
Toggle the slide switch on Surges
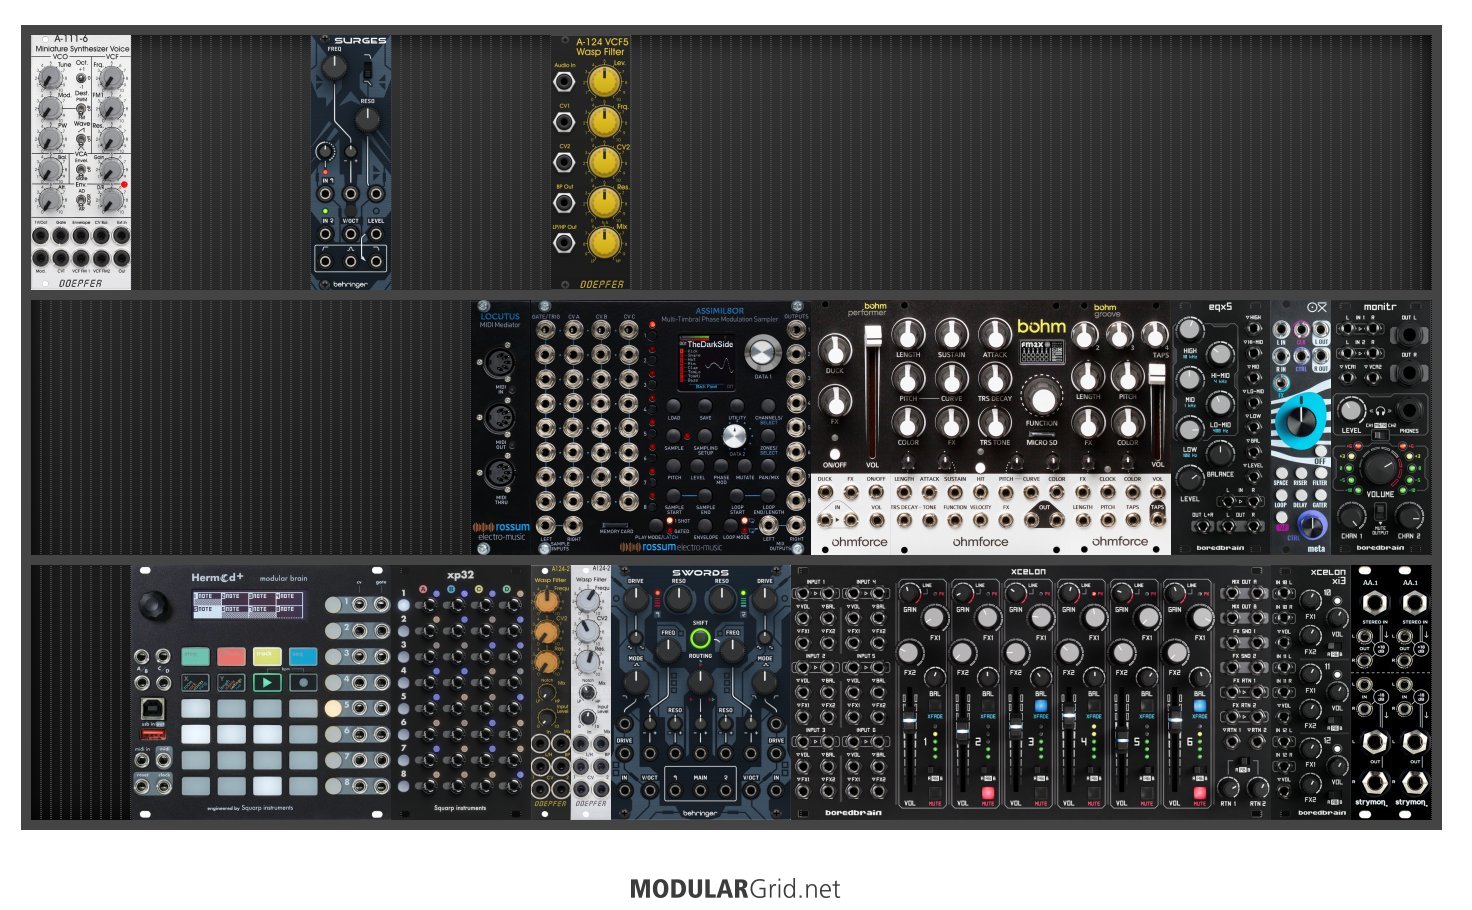[x=368, y=71]
